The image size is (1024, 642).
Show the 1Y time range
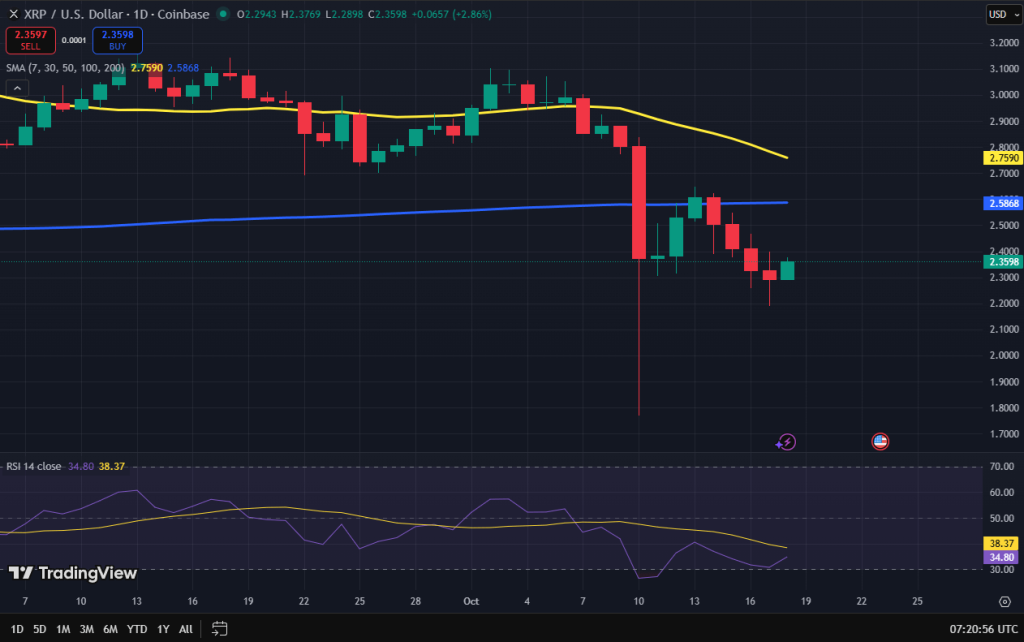163,629
